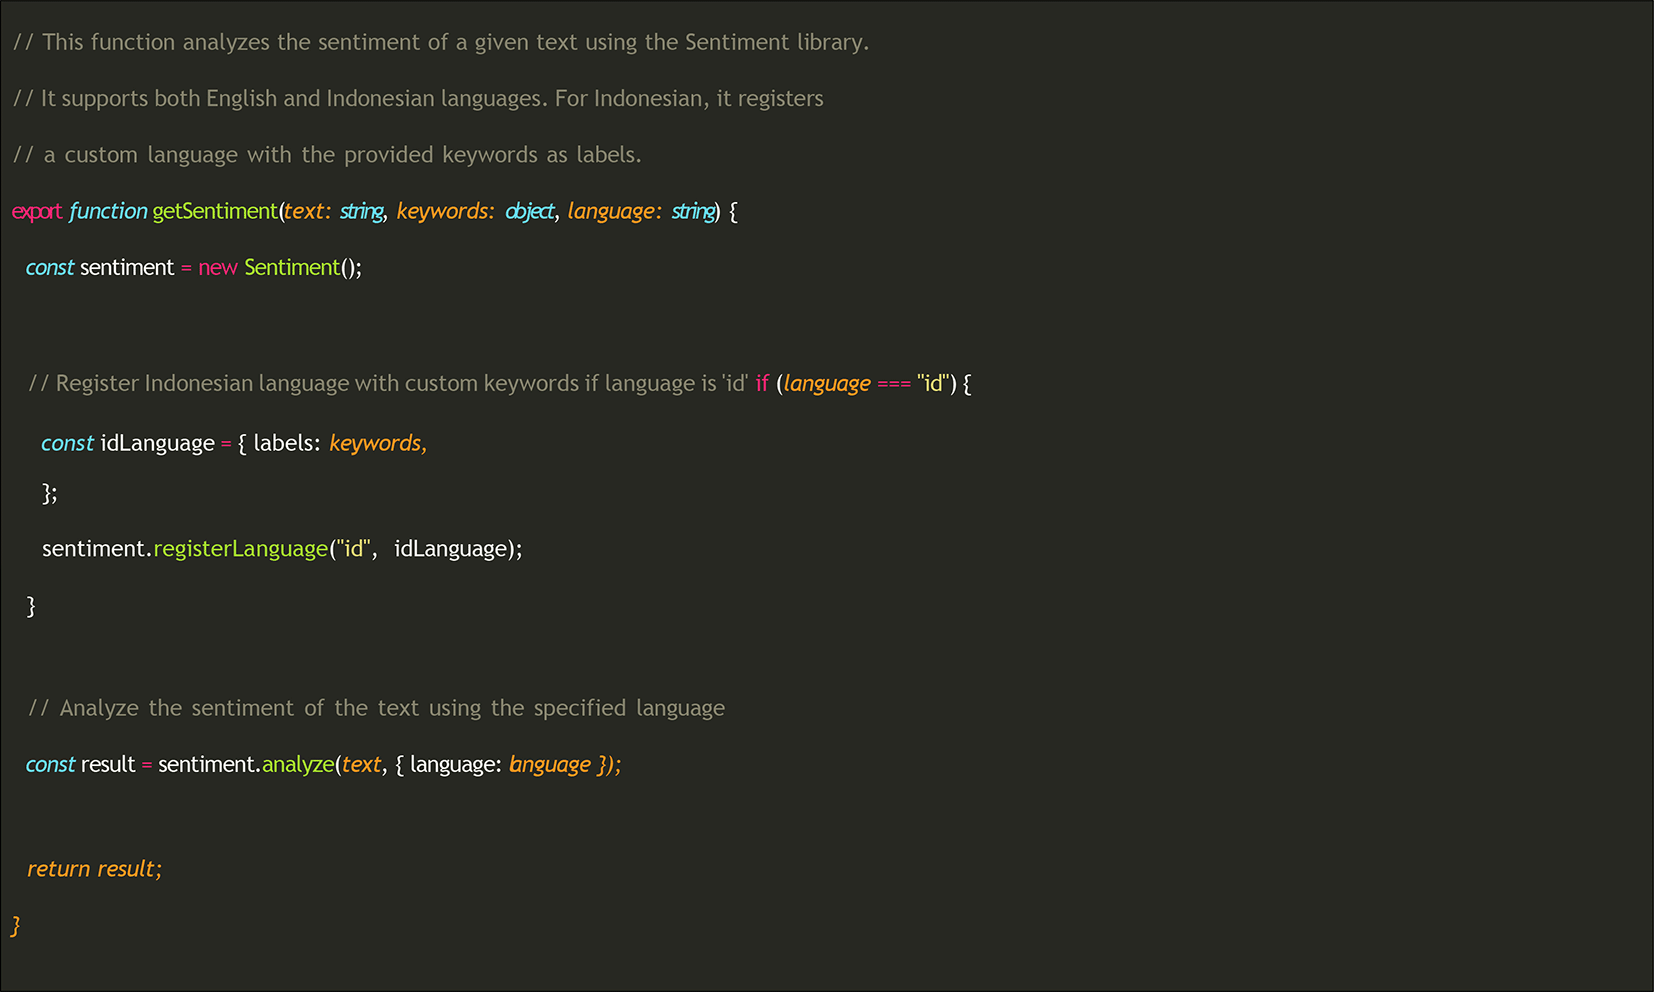Click the analyze method call
1654x992 pixels.
point(298,765)
